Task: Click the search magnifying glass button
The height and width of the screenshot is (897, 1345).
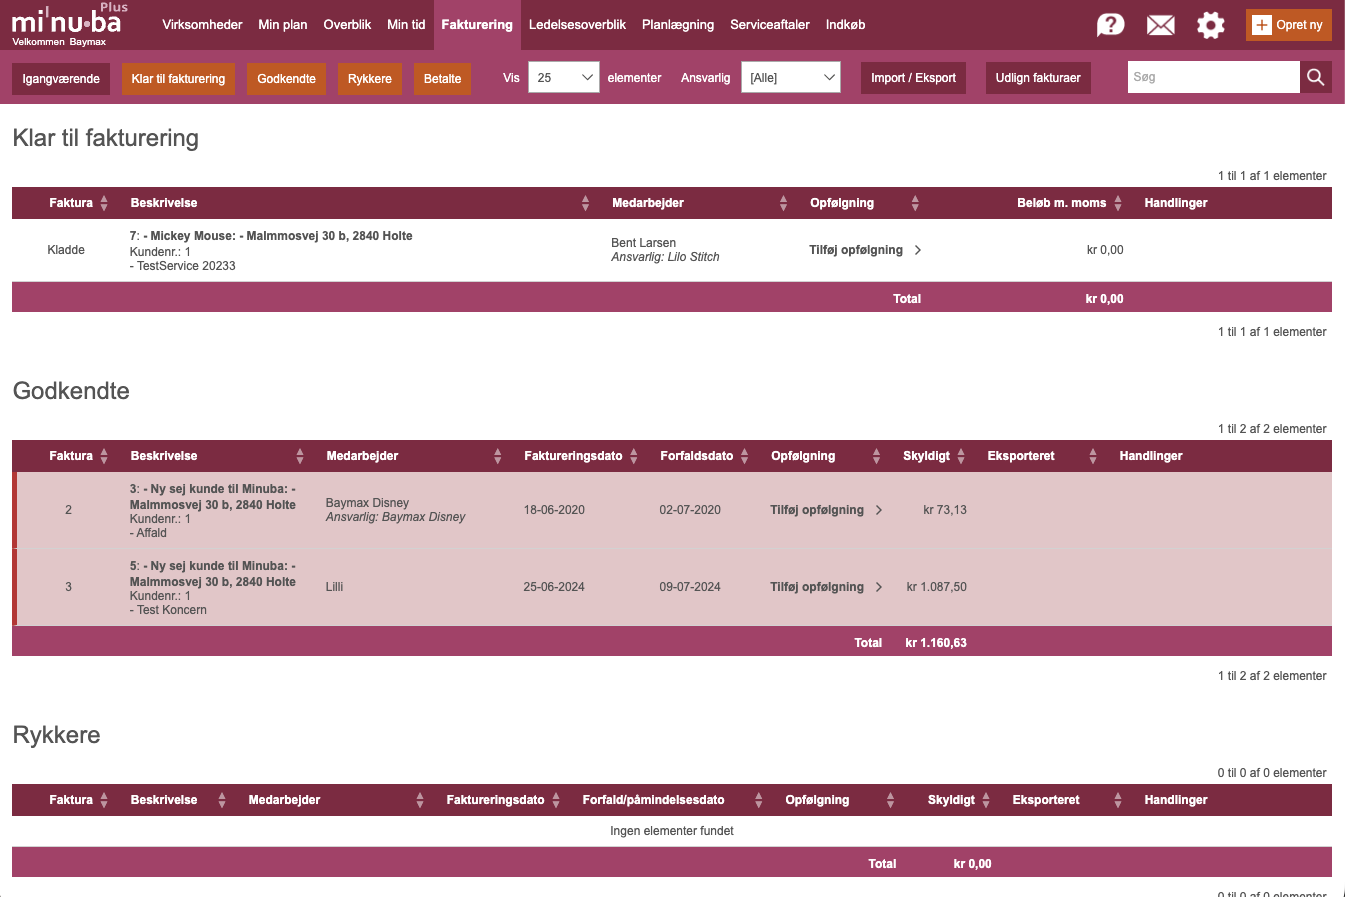Action: click(1315, 77)
